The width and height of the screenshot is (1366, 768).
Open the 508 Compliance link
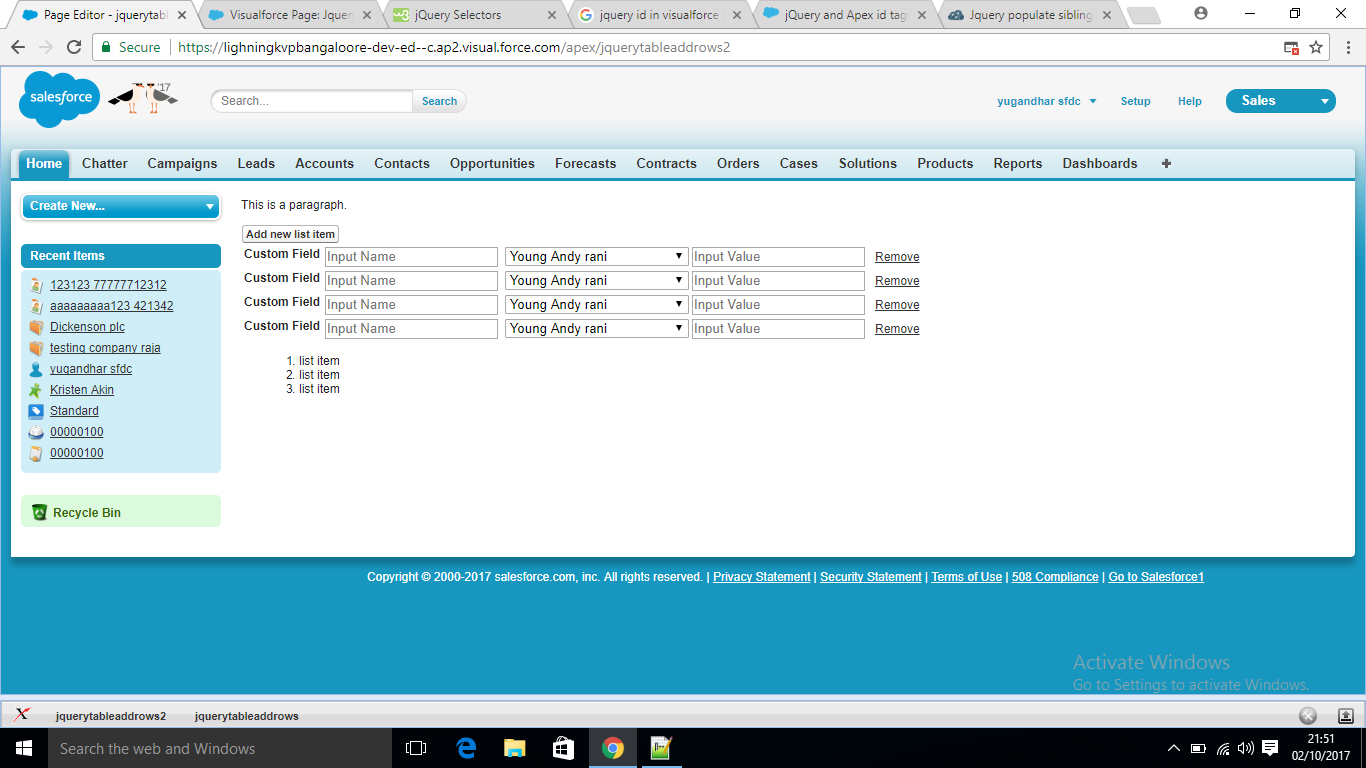[x=1055, y=577]
